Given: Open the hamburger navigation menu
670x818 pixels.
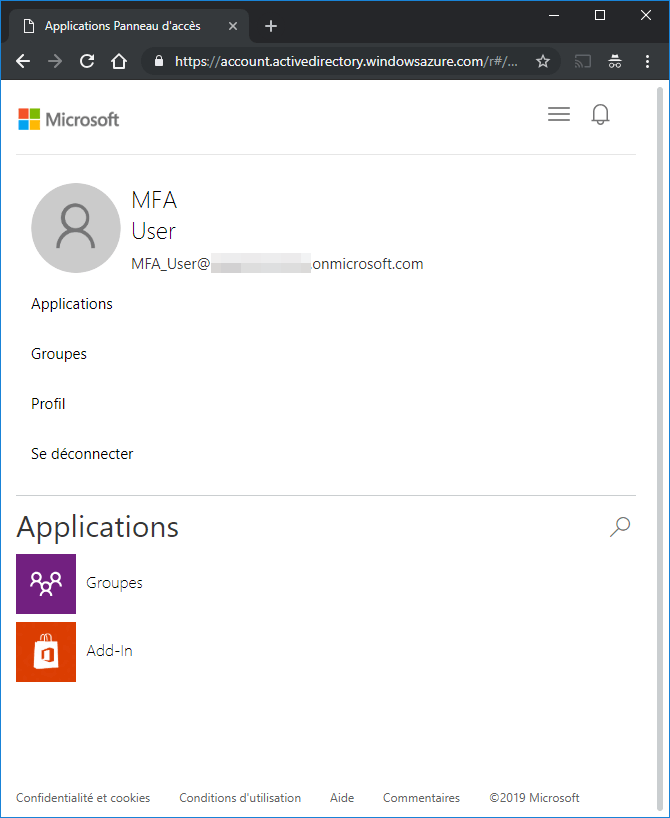Looking at the screenshot, I should click(x=558, y=114).
